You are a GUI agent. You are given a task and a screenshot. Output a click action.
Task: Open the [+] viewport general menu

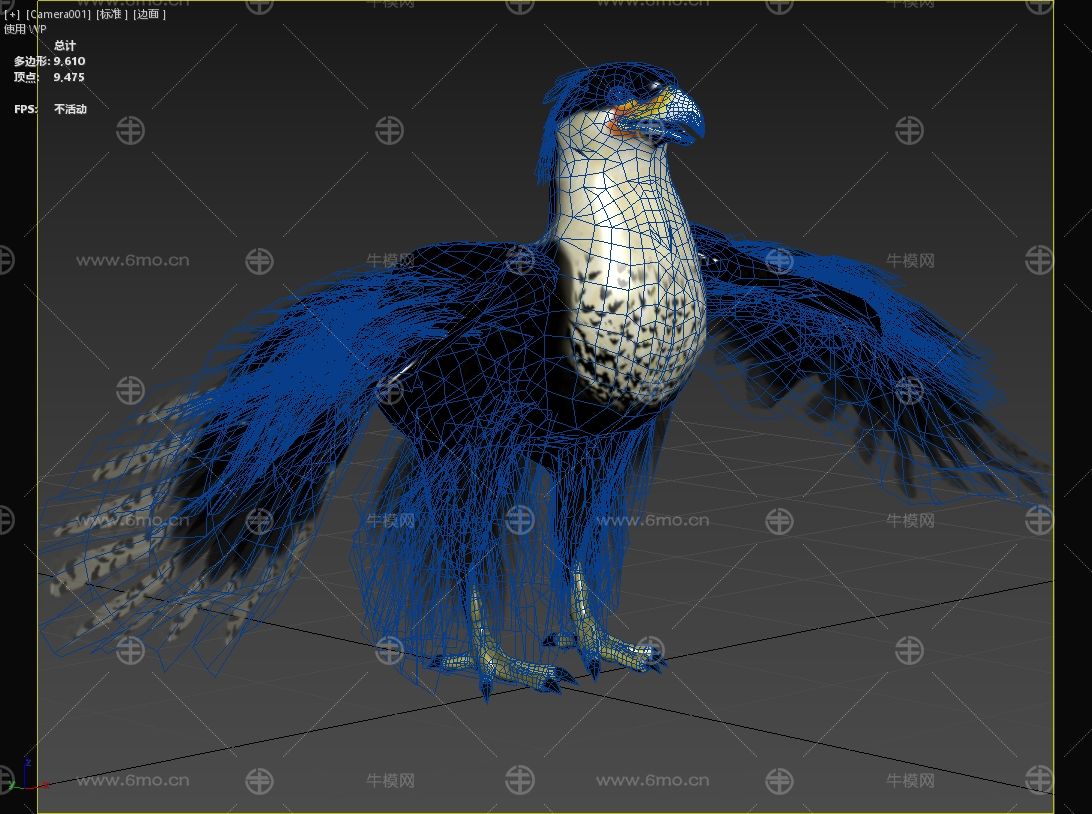[x=12, y=15]
